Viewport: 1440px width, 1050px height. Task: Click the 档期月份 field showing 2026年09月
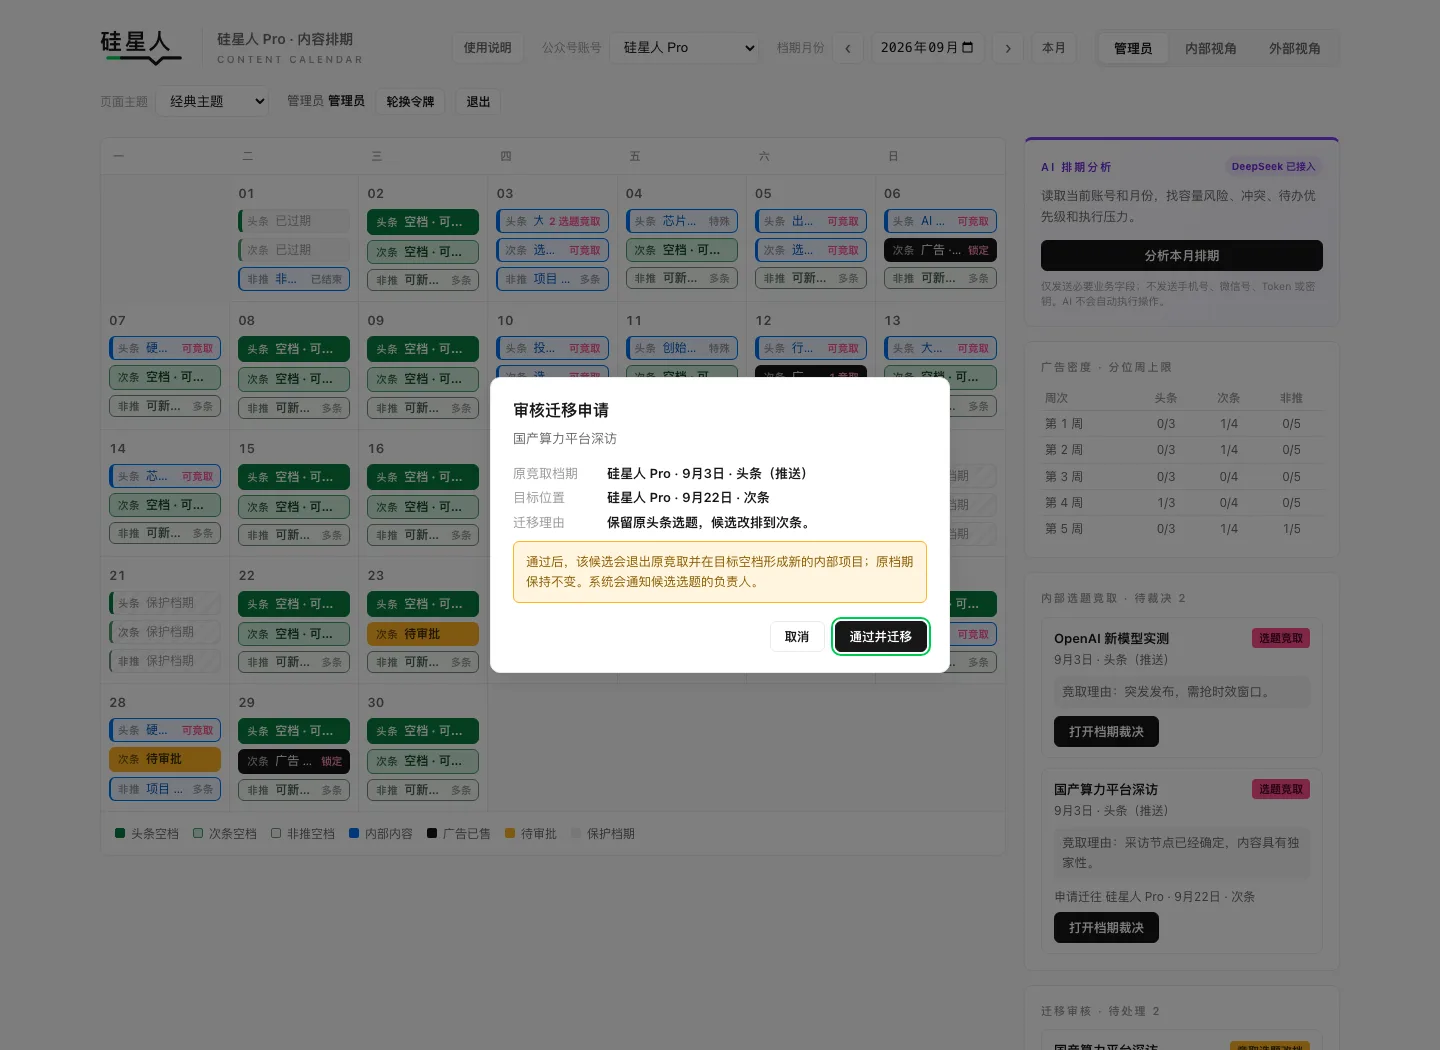coord(927,48)
